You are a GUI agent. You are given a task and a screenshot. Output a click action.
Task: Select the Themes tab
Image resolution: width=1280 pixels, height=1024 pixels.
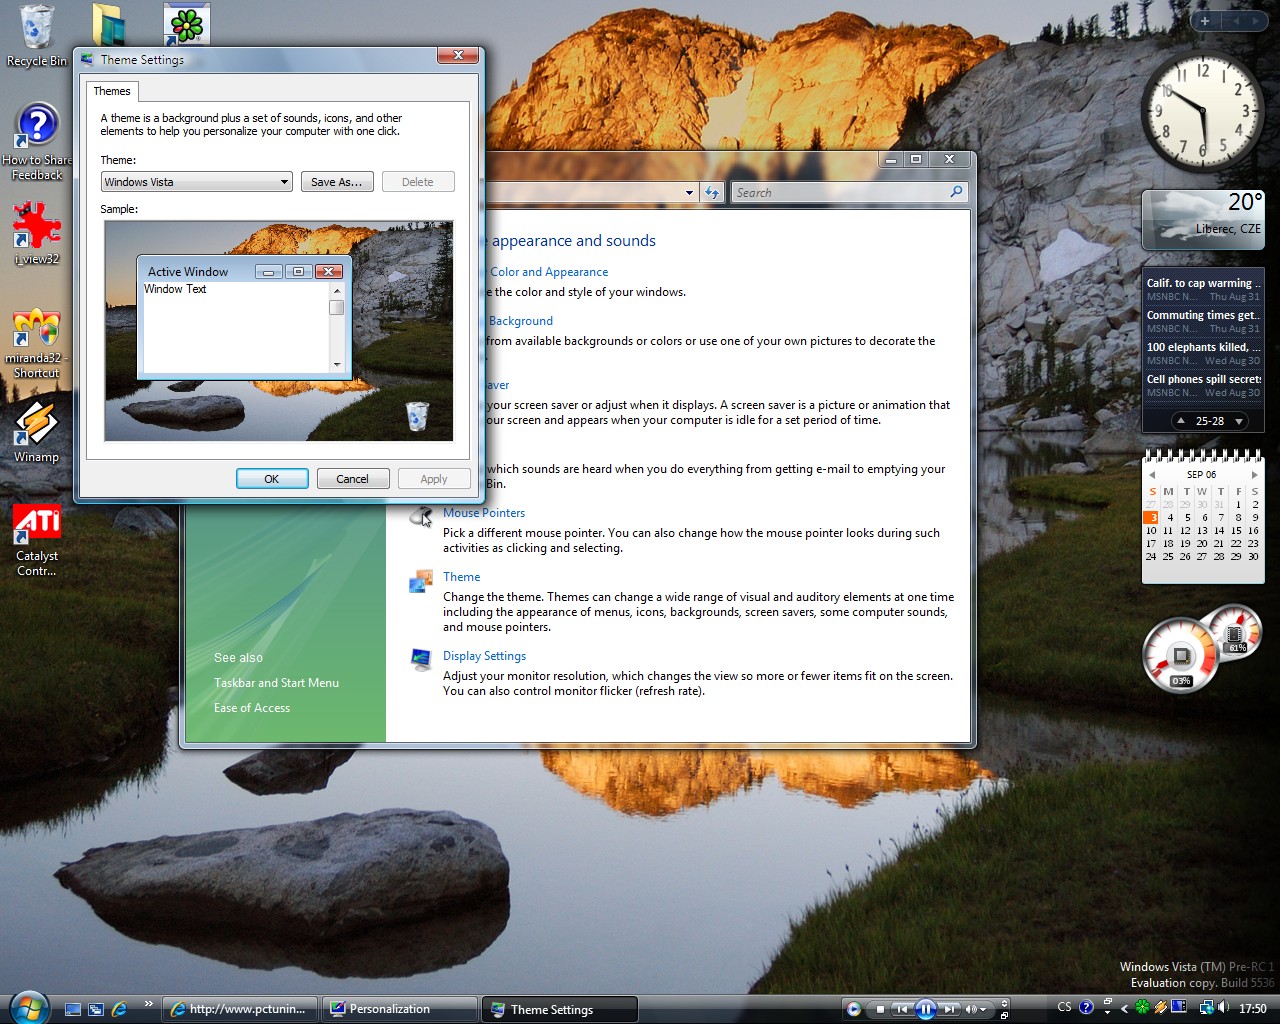[x=112, y=91]
